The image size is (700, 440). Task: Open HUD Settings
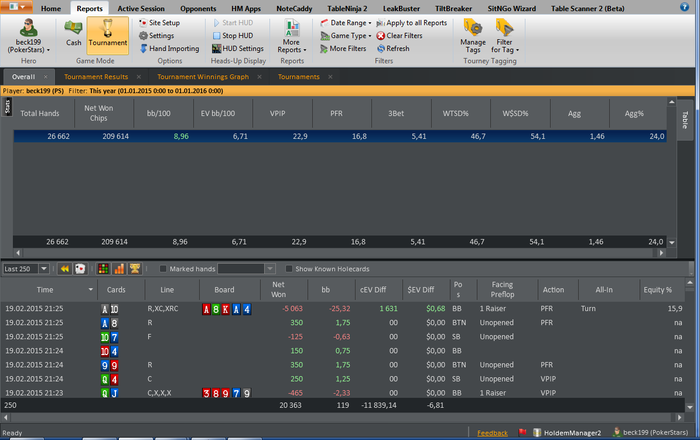pos(238,49)
